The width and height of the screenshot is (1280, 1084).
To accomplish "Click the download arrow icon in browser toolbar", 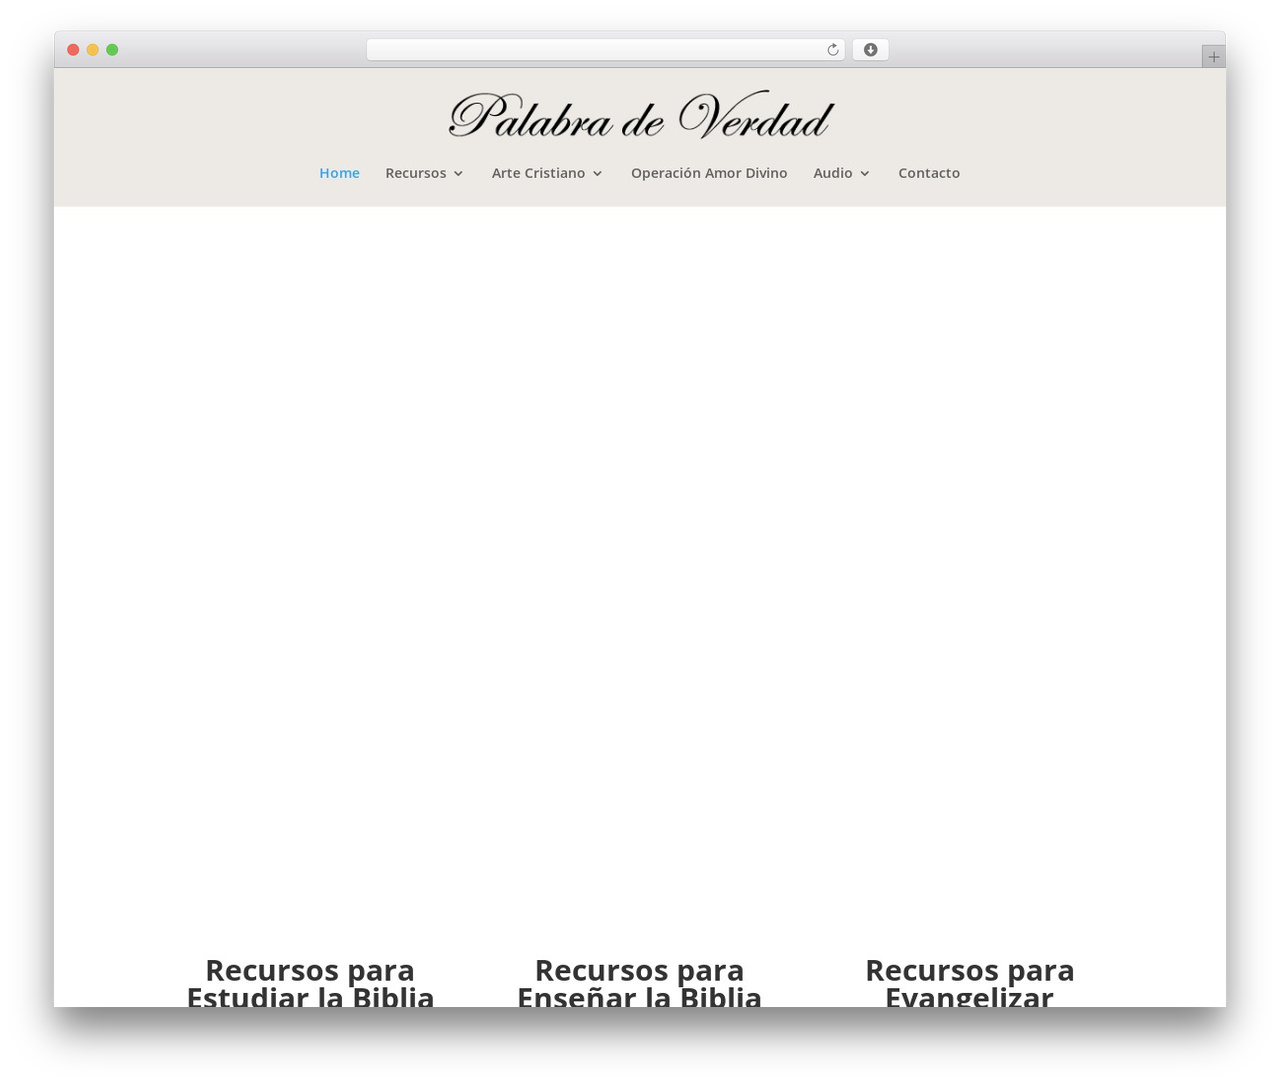I will click(x=870, y=50).
